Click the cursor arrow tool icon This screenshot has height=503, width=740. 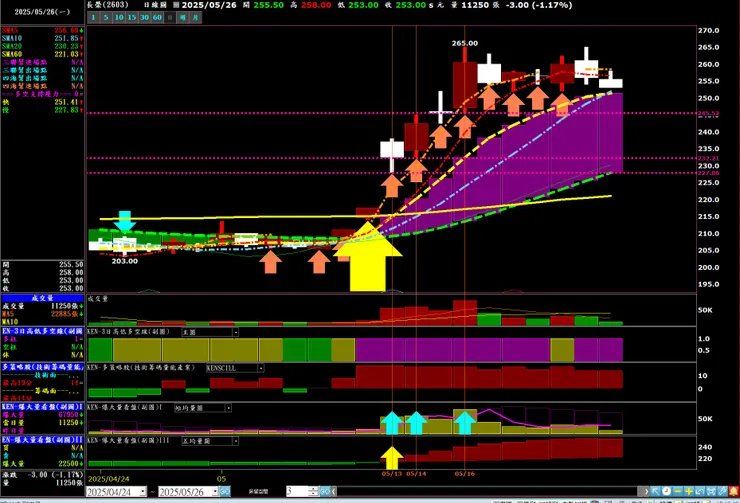655,491
